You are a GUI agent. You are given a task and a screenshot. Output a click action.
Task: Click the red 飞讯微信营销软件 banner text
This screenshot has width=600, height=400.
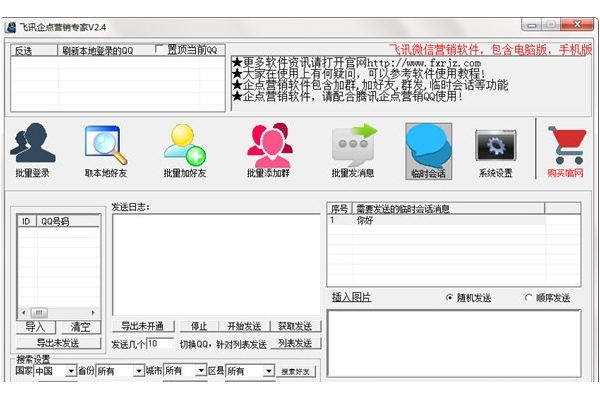[x=491, y=49]
